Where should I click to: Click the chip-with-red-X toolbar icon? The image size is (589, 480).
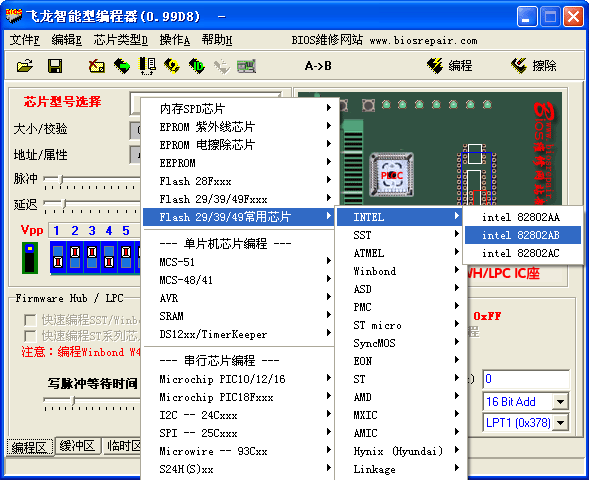click(x=97, y=66)
